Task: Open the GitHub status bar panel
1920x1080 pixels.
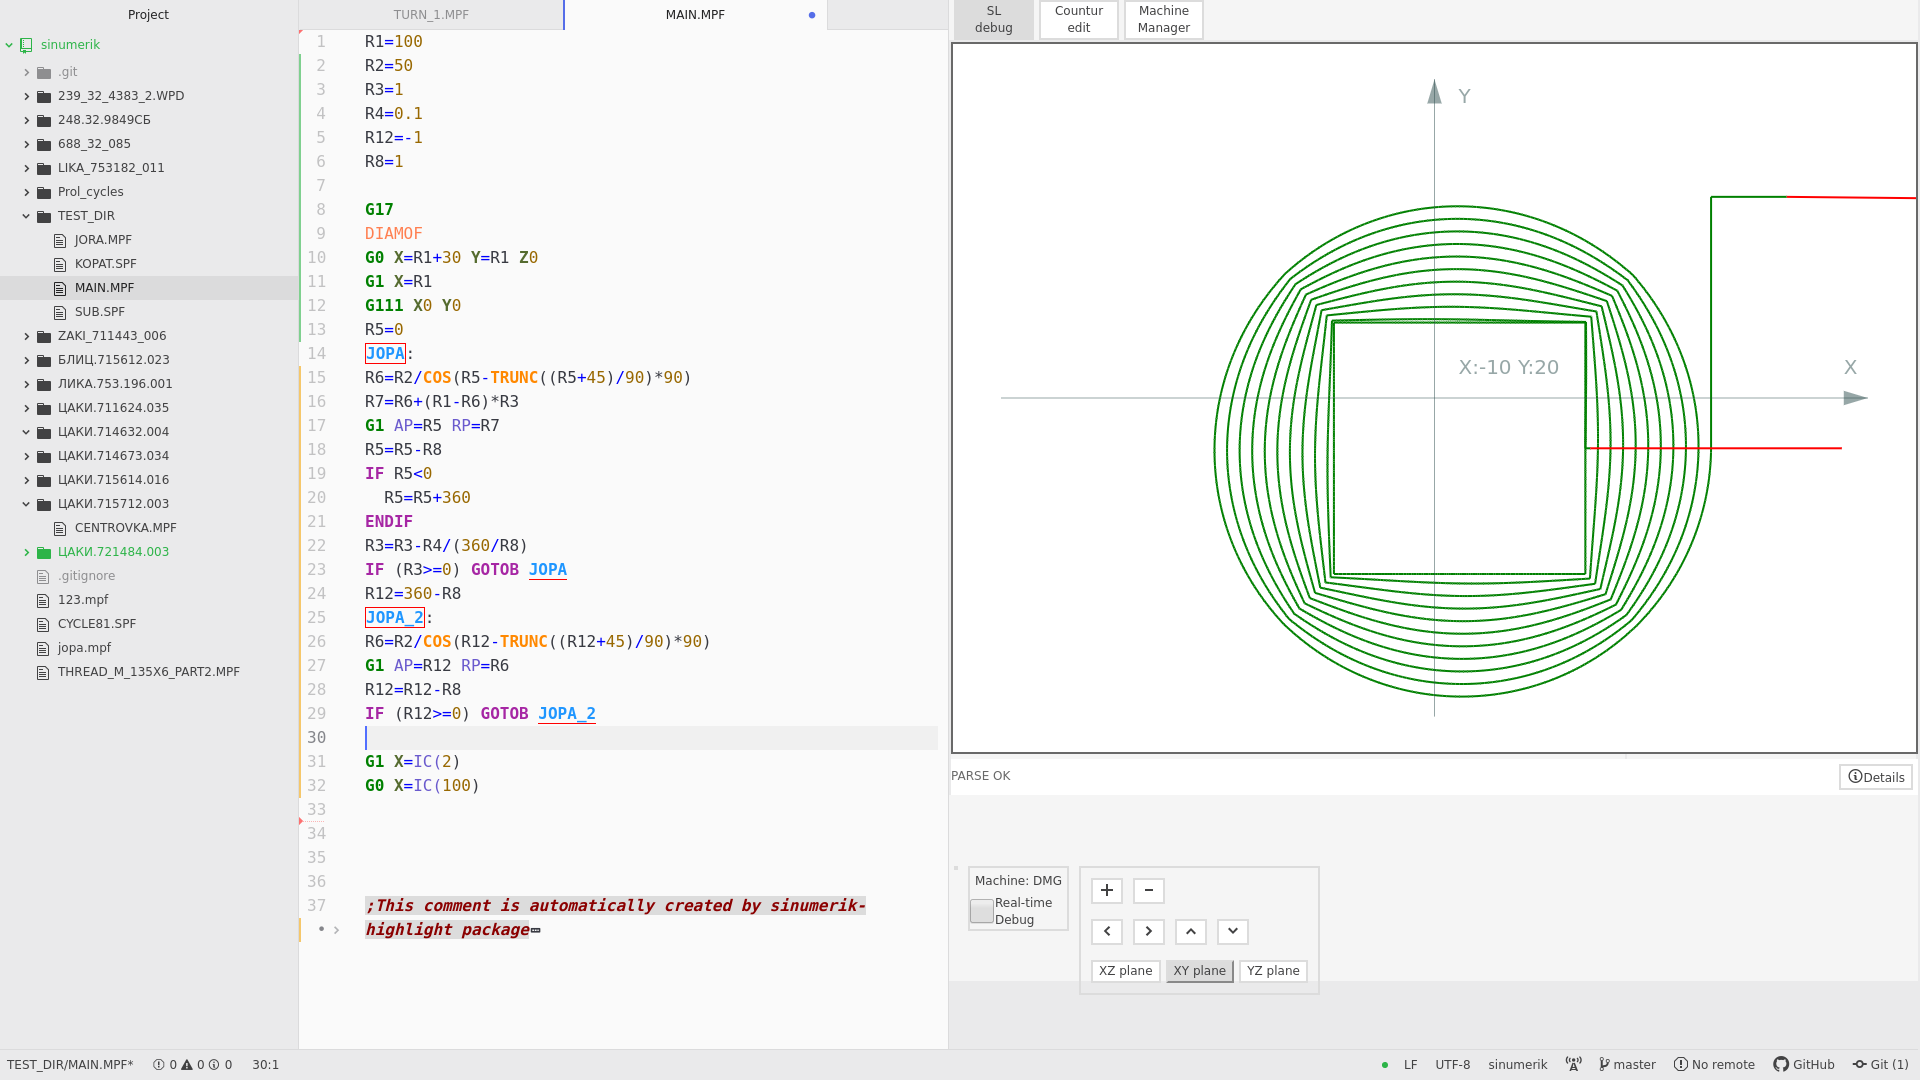Action: pos(1804,1065)
